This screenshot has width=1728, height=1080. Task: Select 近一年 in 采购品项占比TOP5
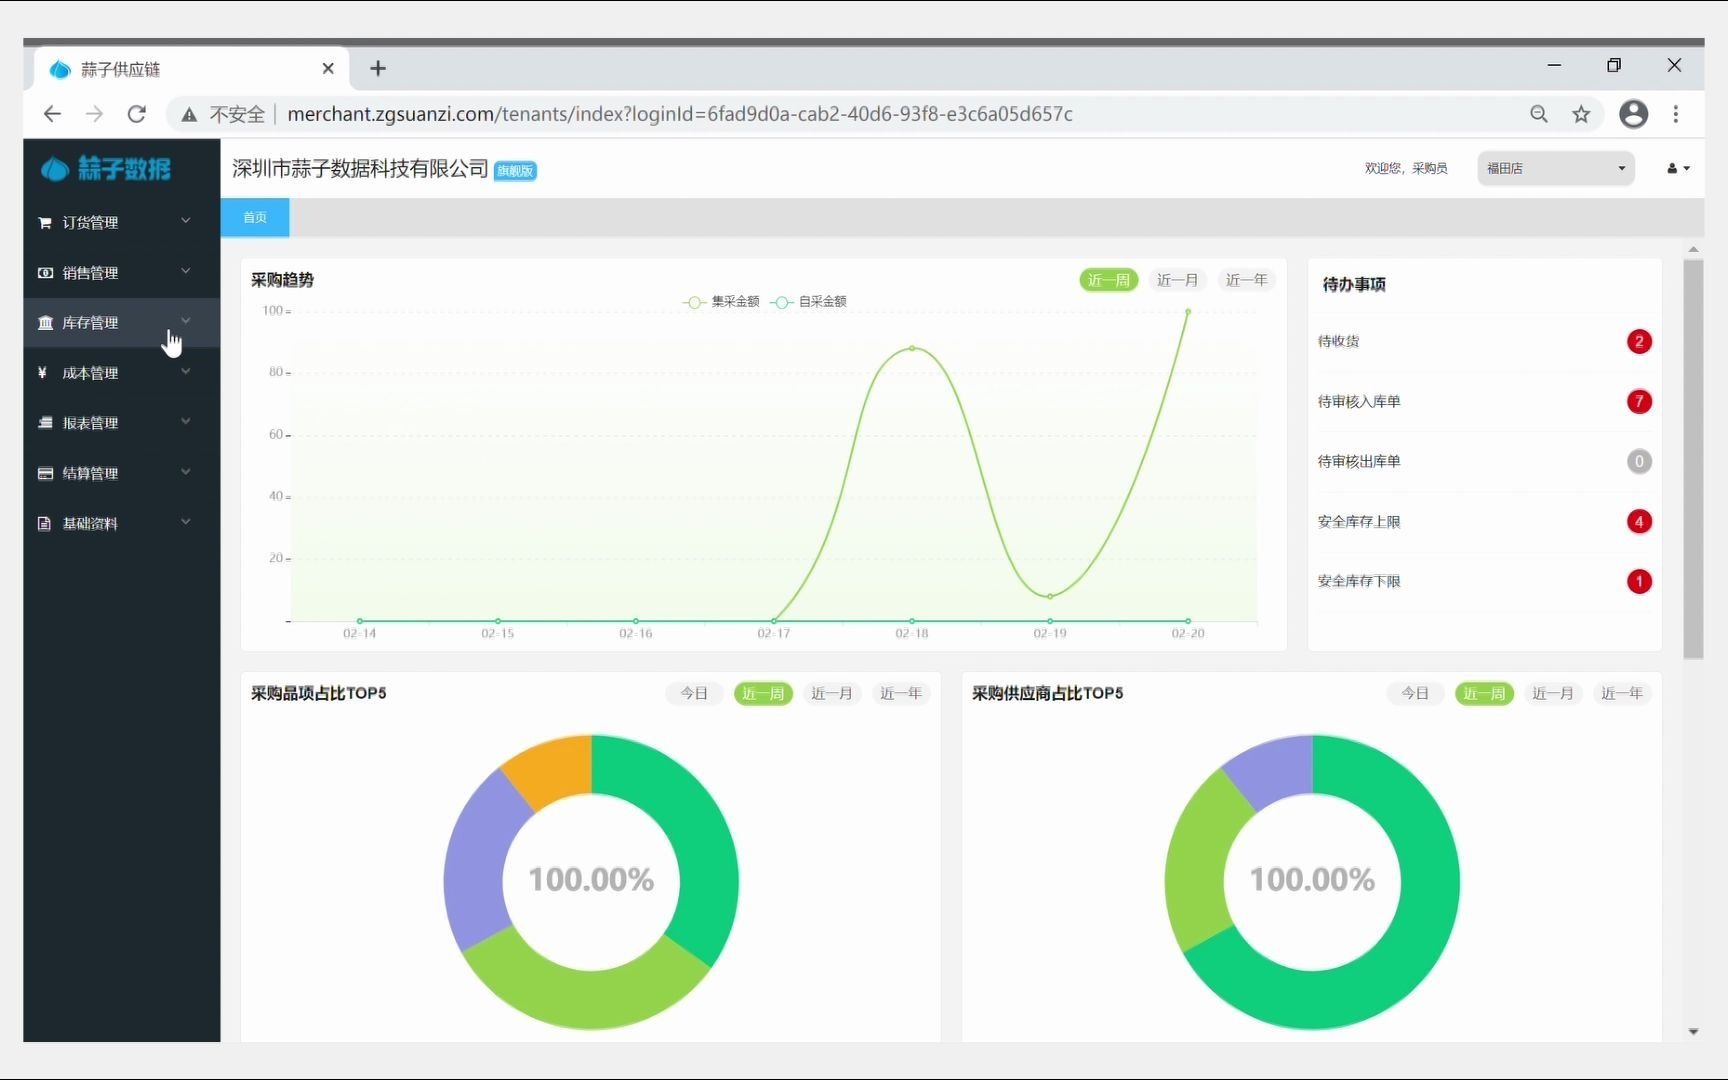[901, 693]
